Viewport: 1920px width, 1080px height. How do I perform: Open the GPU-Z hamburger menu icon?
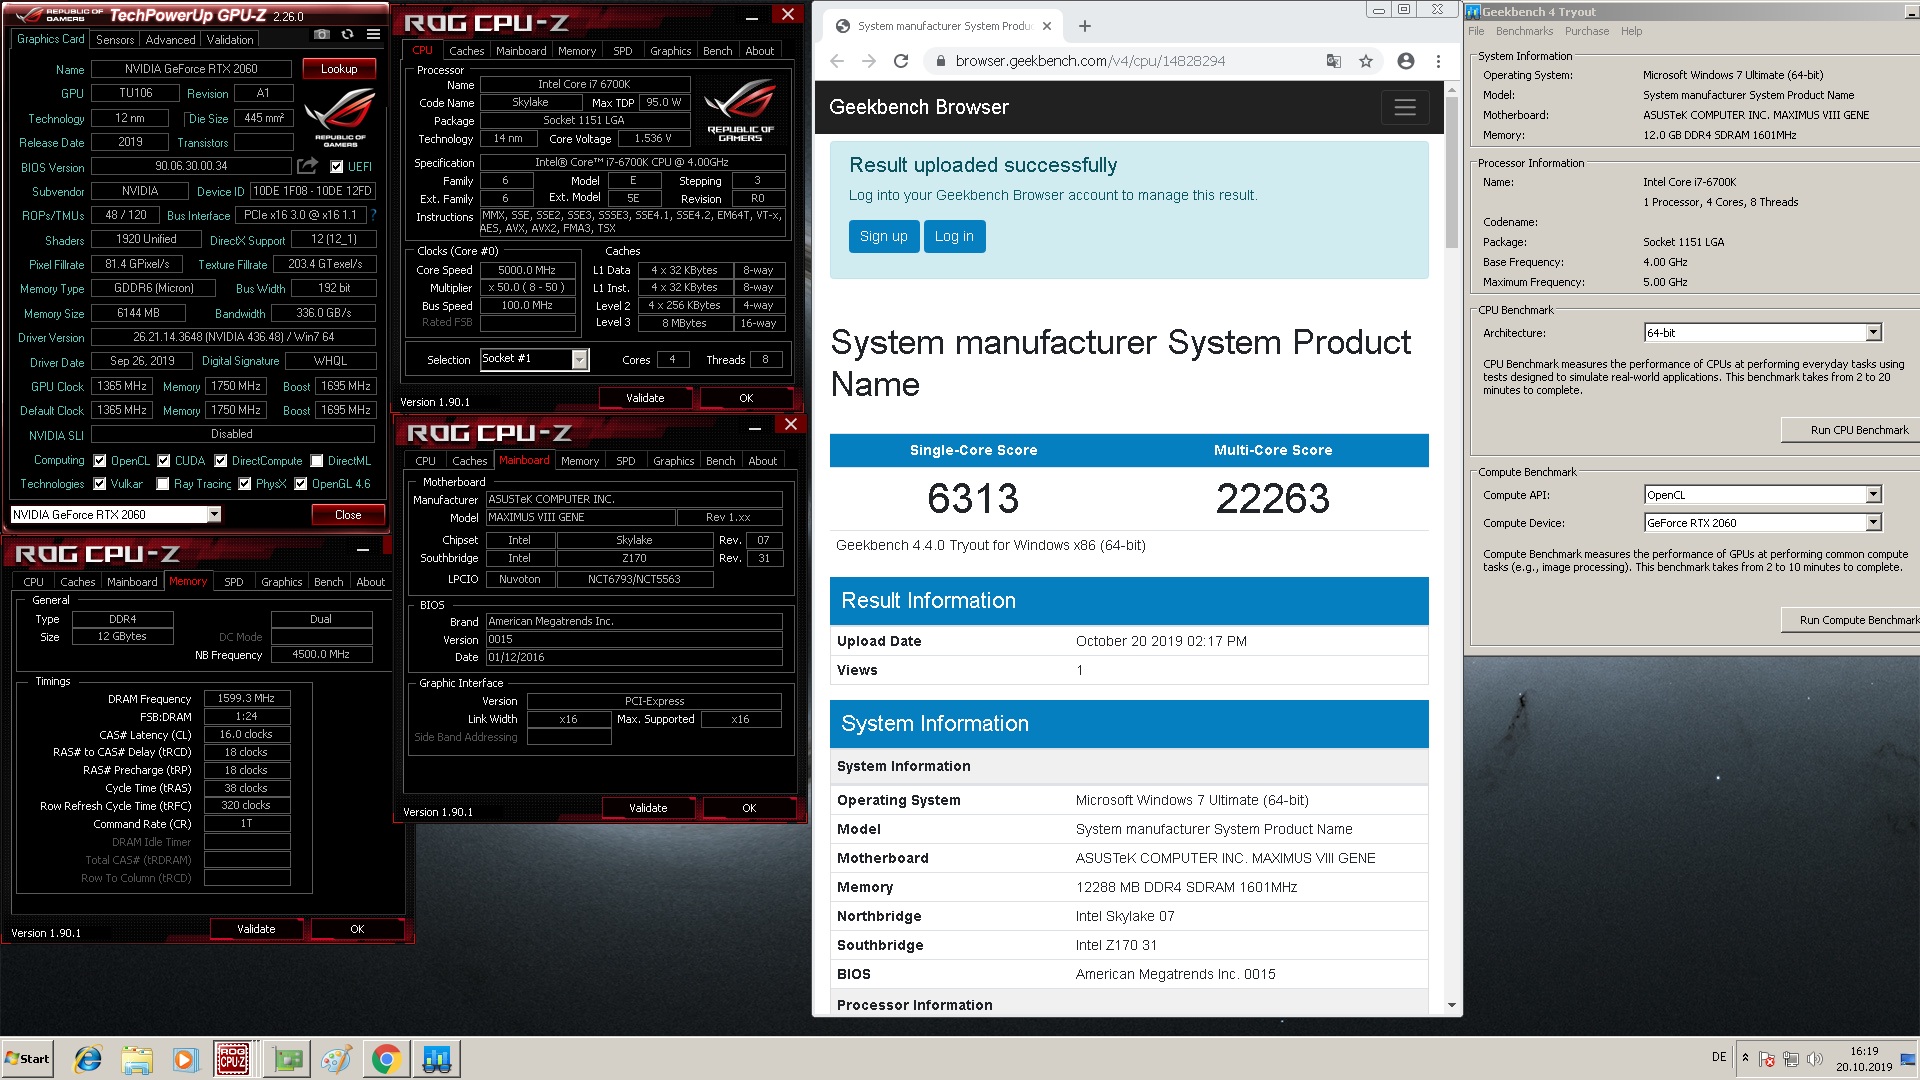(373, 35)
